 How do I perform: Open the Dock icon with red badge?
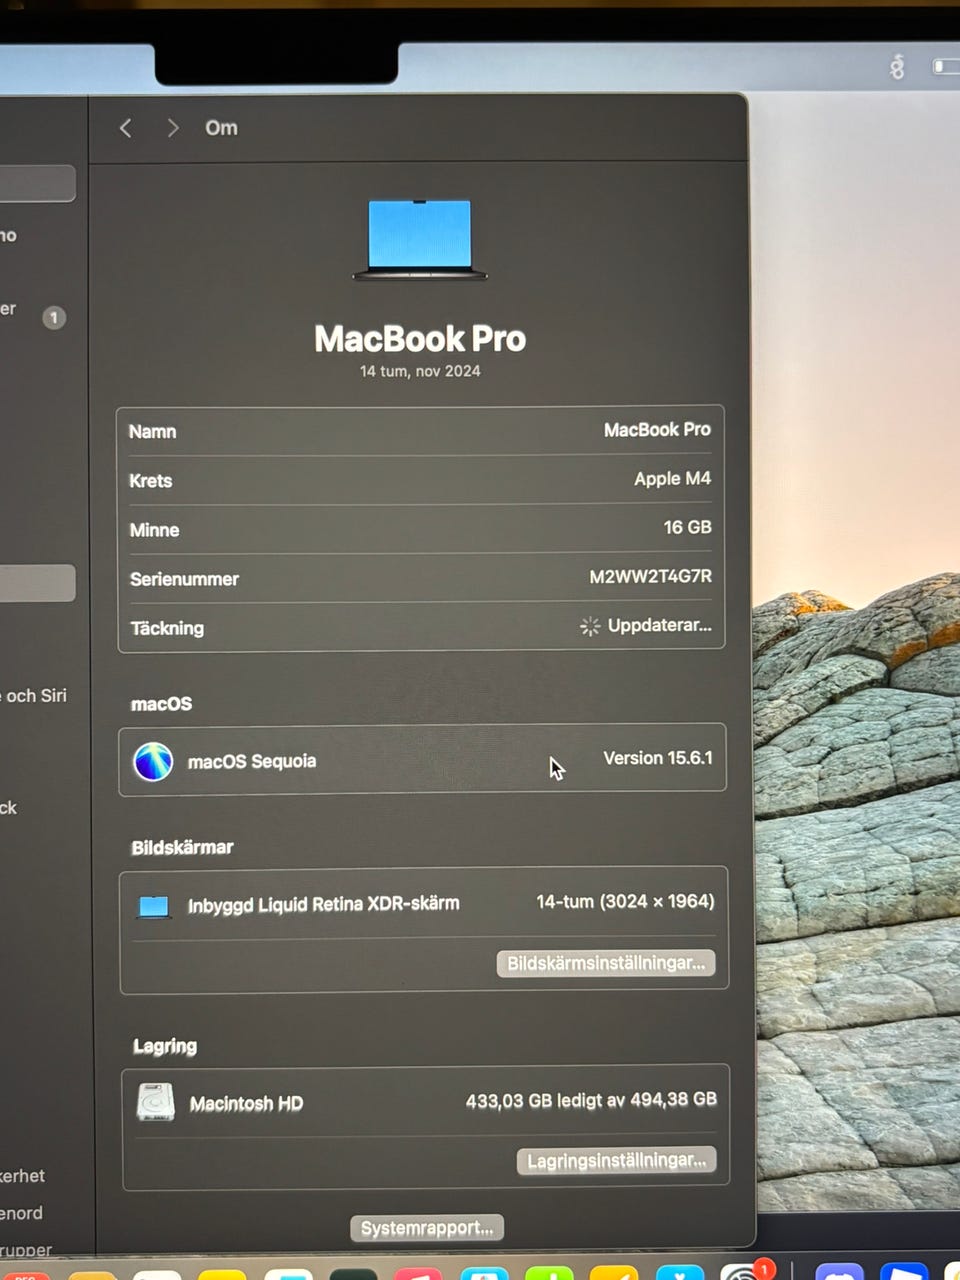[745, 1271]
